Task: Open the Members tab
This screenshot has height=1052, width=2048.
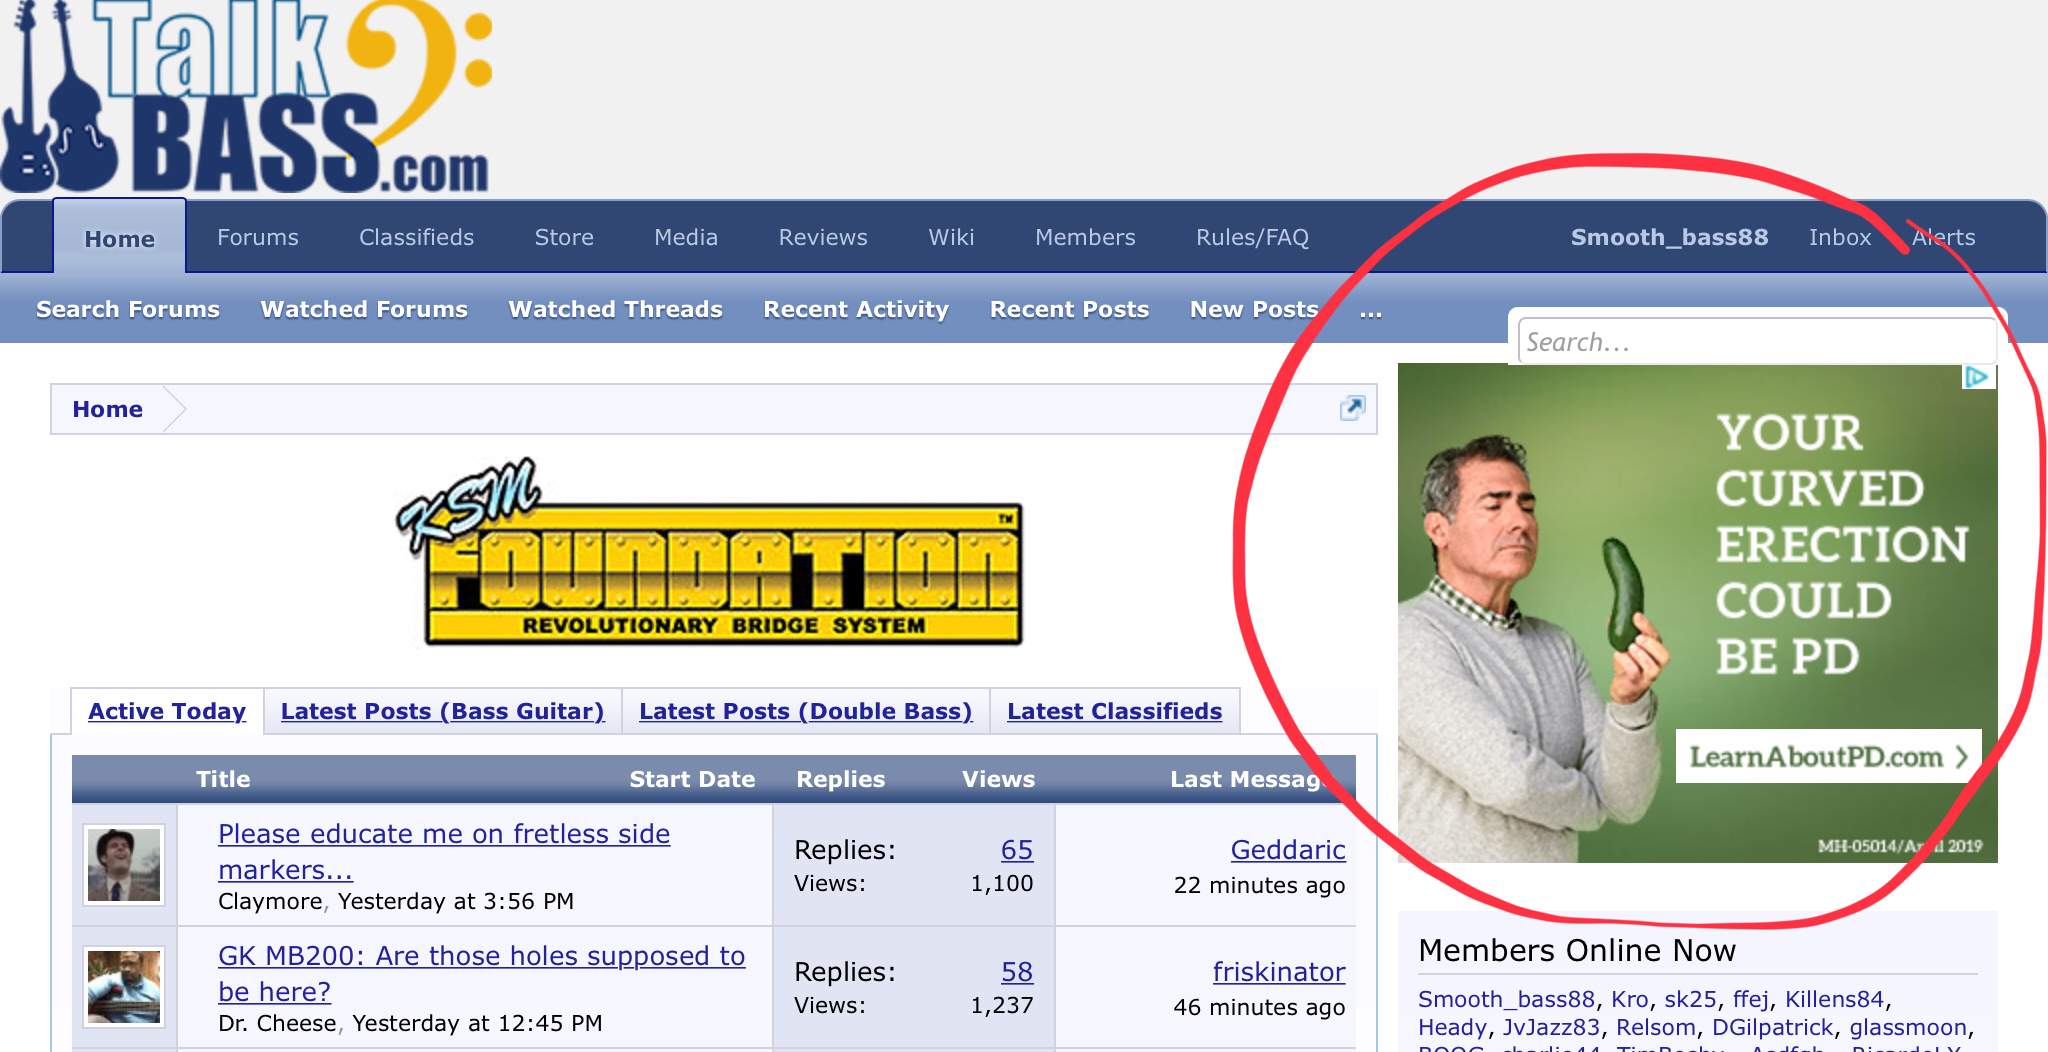Action: [x=1085, y=237]
